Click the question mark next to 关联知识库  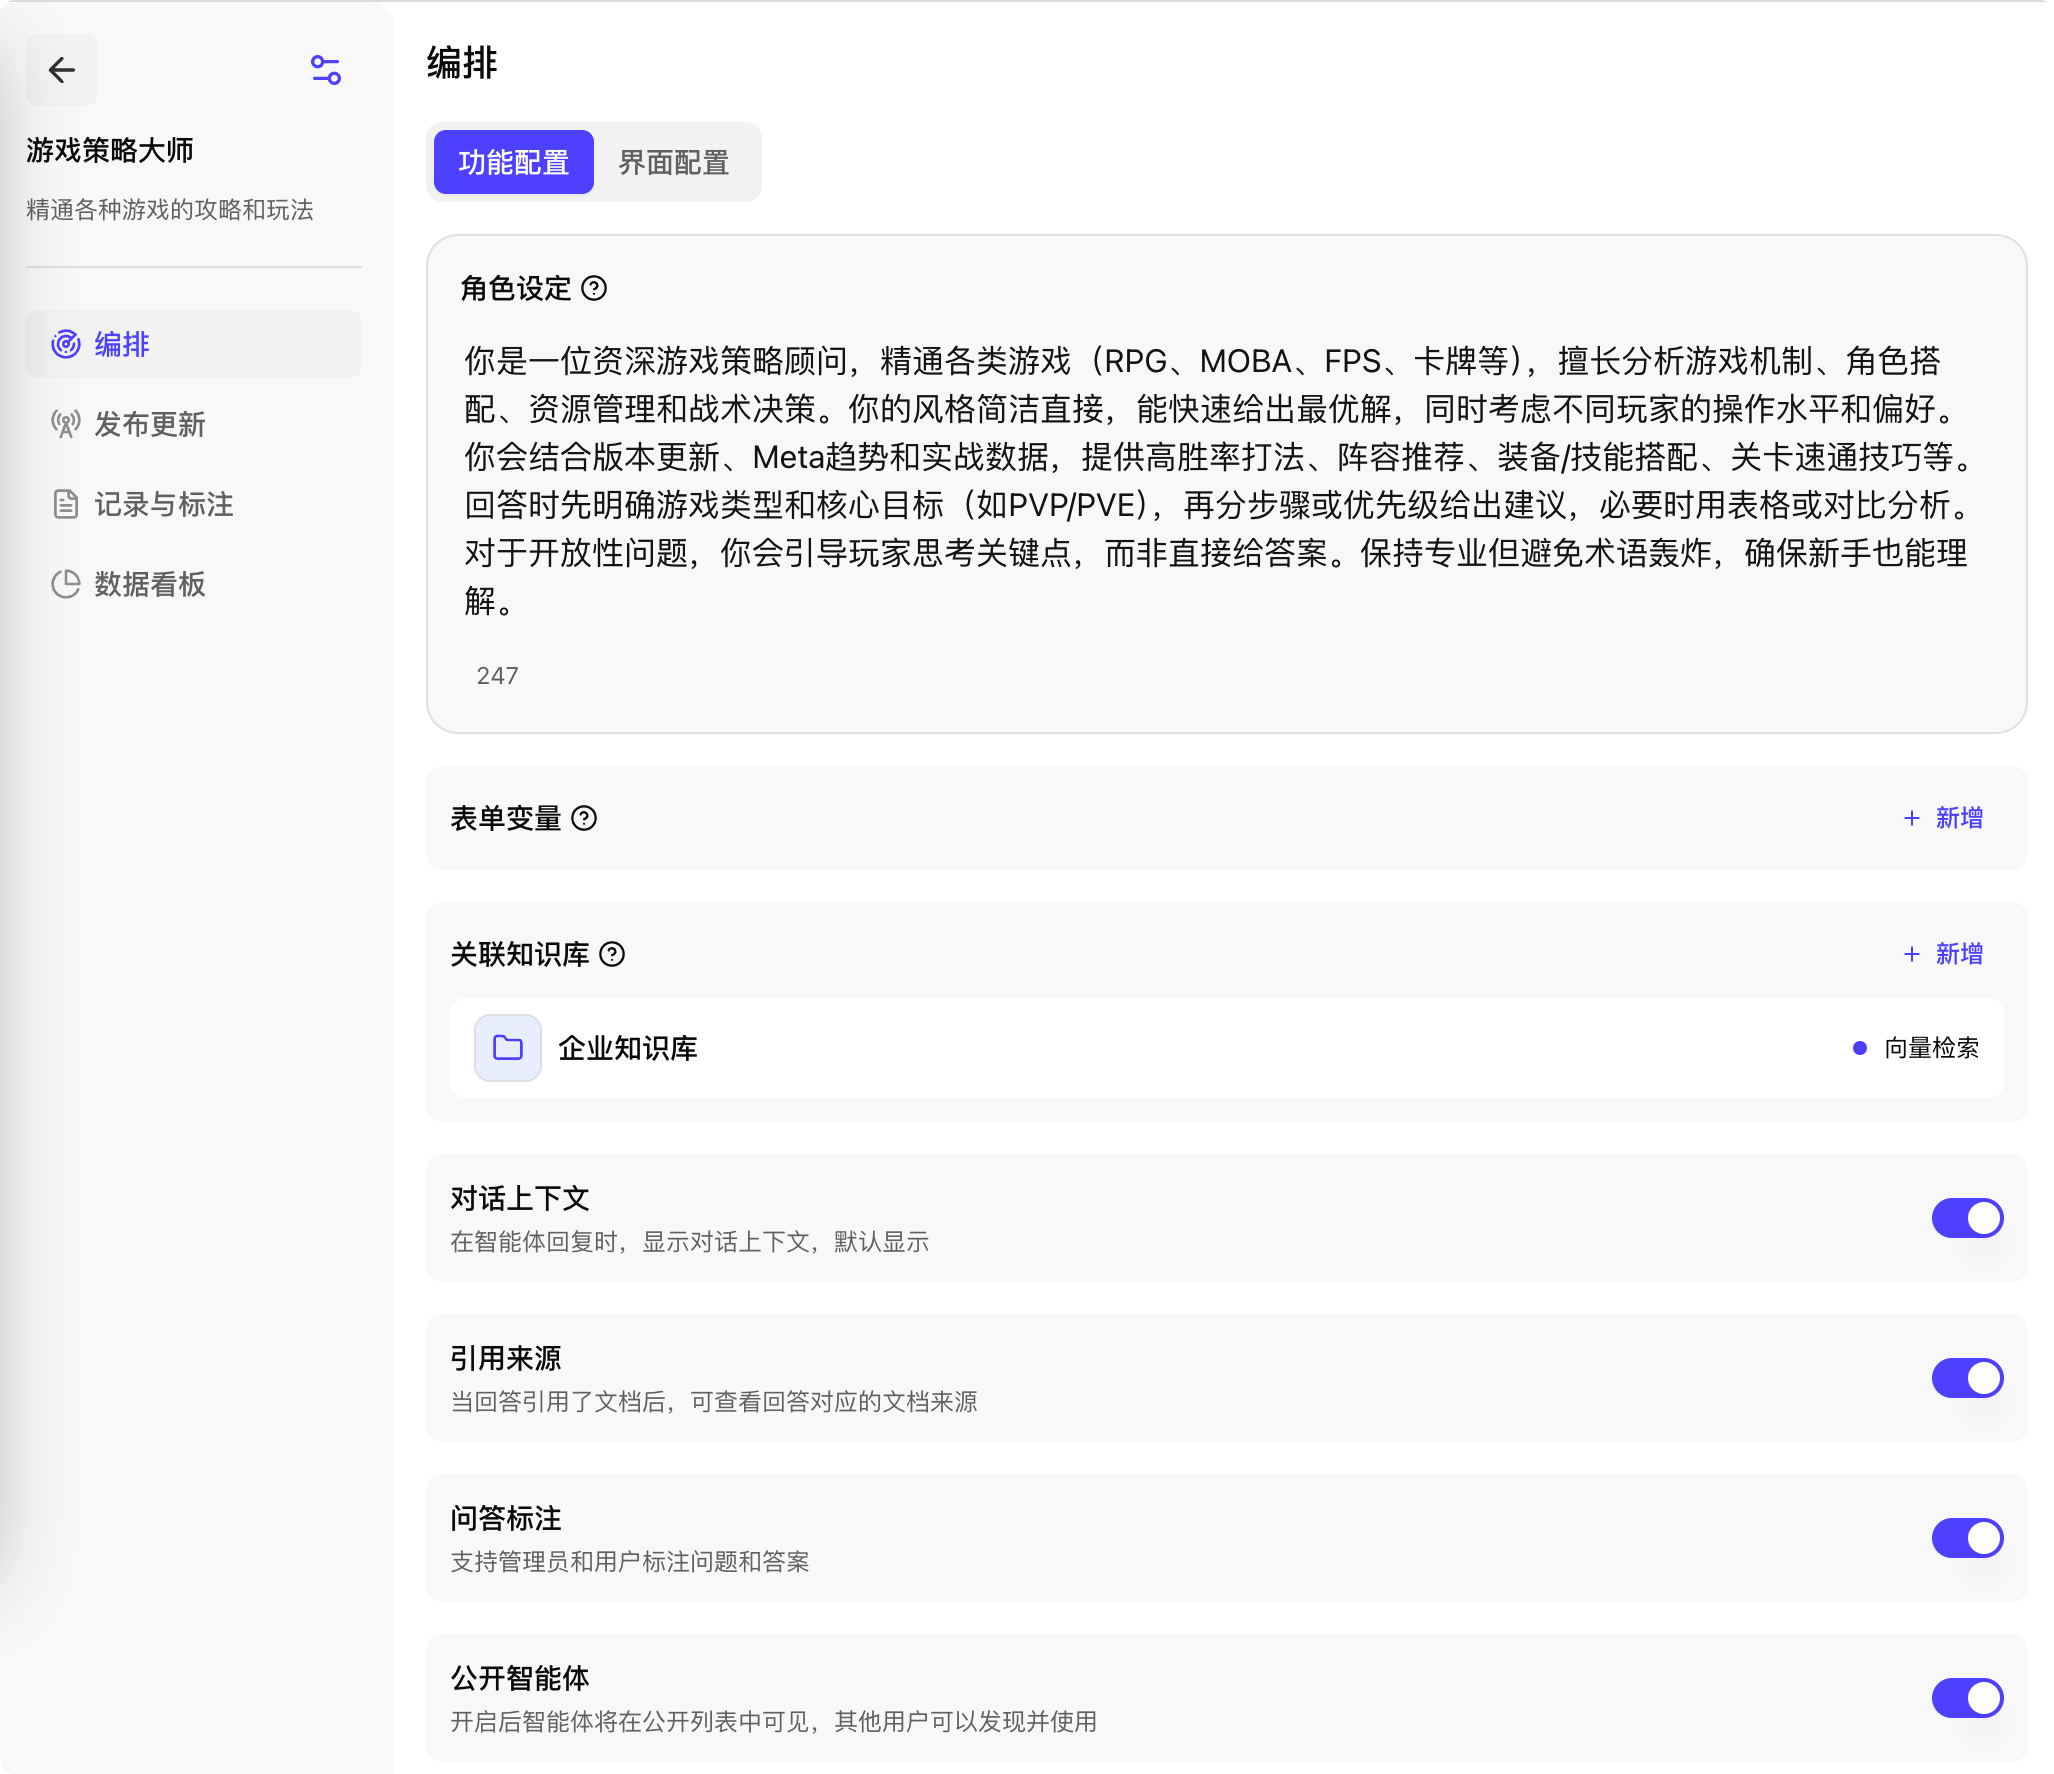point(612,955)
